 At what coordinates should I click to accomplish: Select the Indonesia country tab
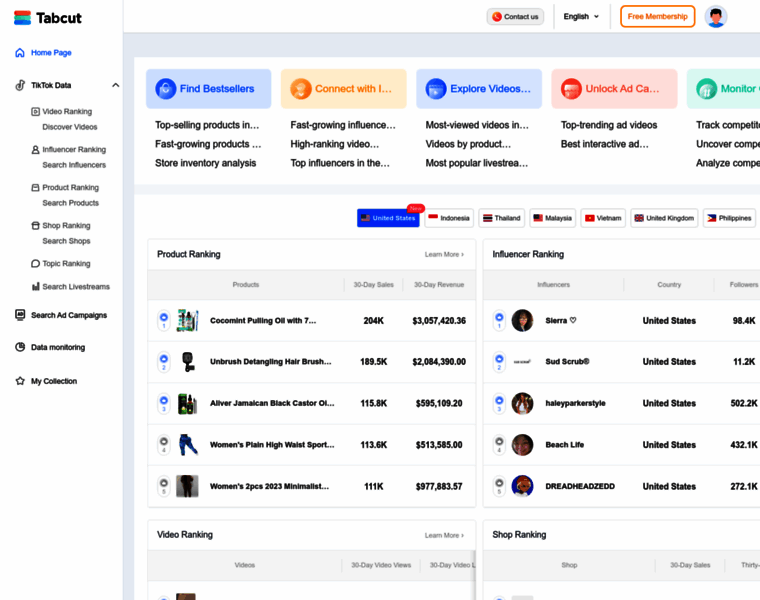point(449,218)
